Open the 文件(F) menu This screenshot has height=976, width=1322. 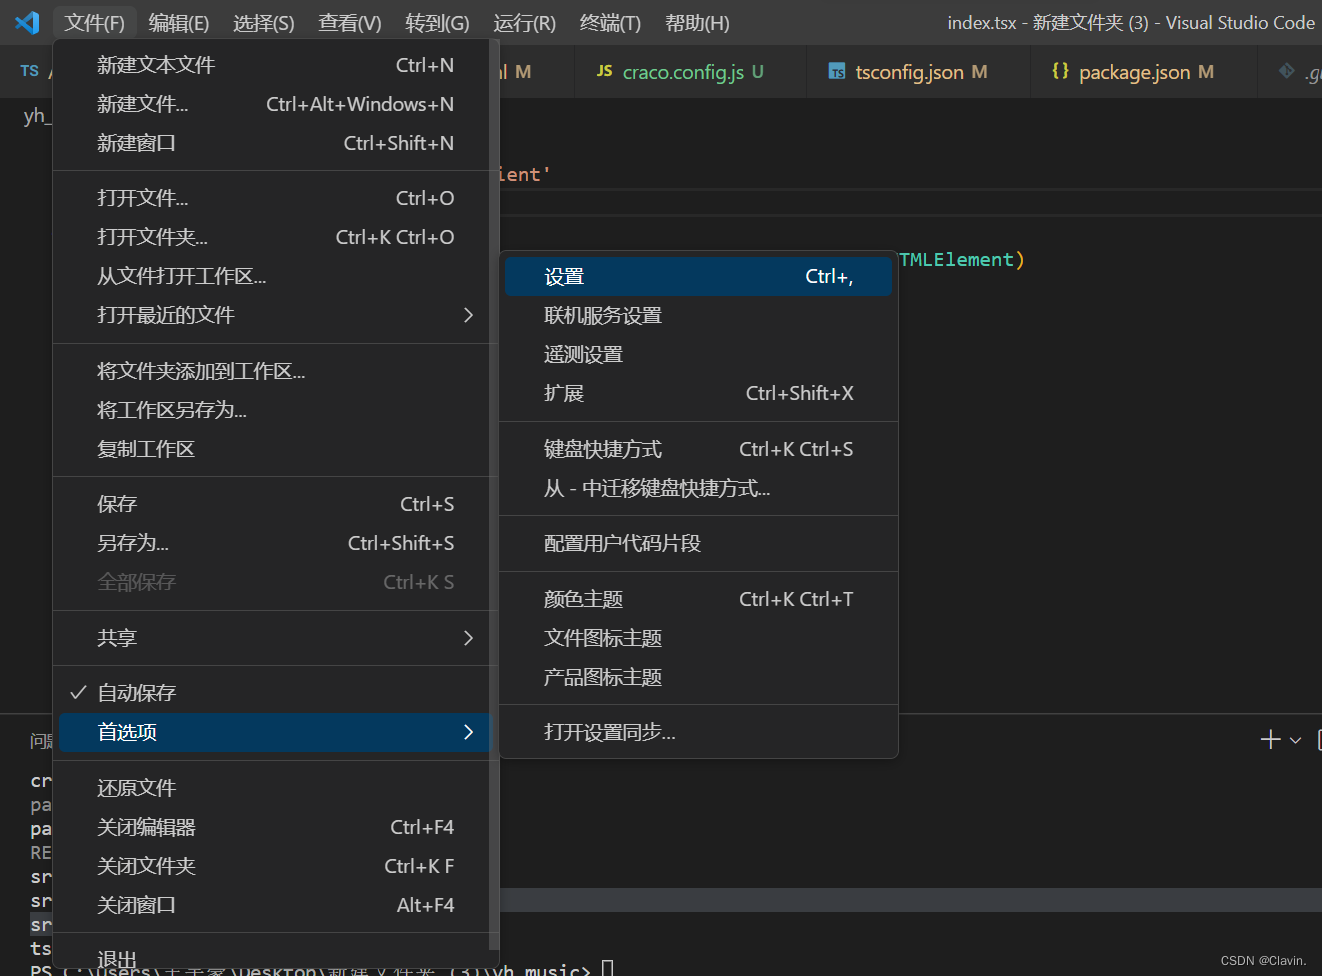coord(94,23)
